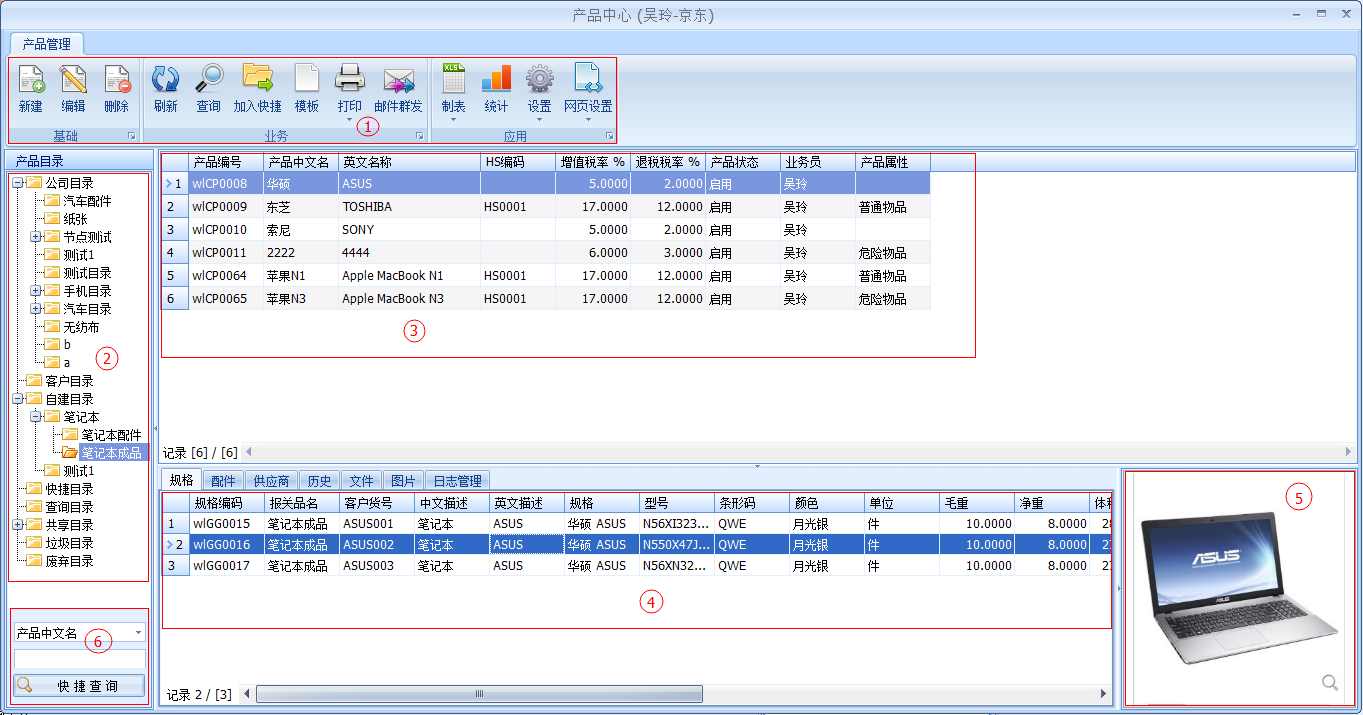Select spec row wlGG0017
Screen dimensions: 1363x715
click(x=637, y=566)
